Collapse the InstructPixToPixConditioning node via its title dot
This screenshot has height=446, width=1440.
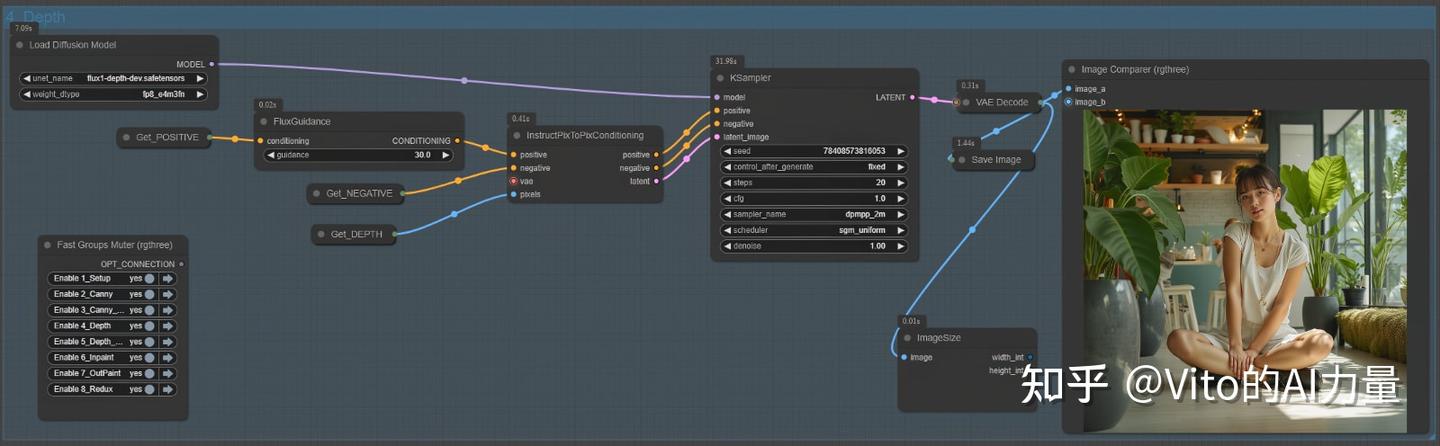coord(517,135)
